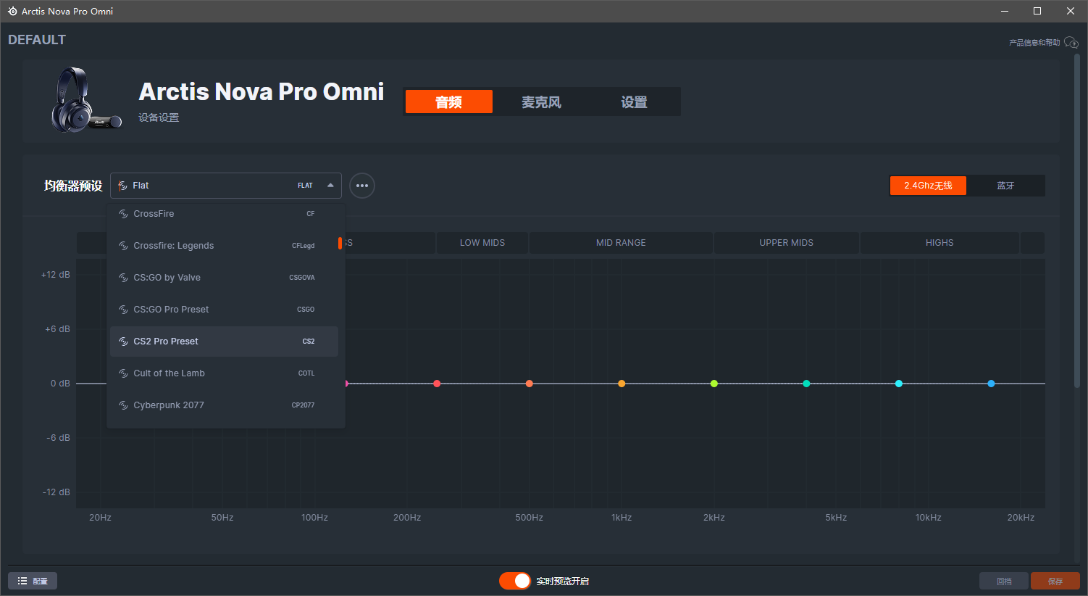Choose the Crossfire: Legends preset

(223, 246)
